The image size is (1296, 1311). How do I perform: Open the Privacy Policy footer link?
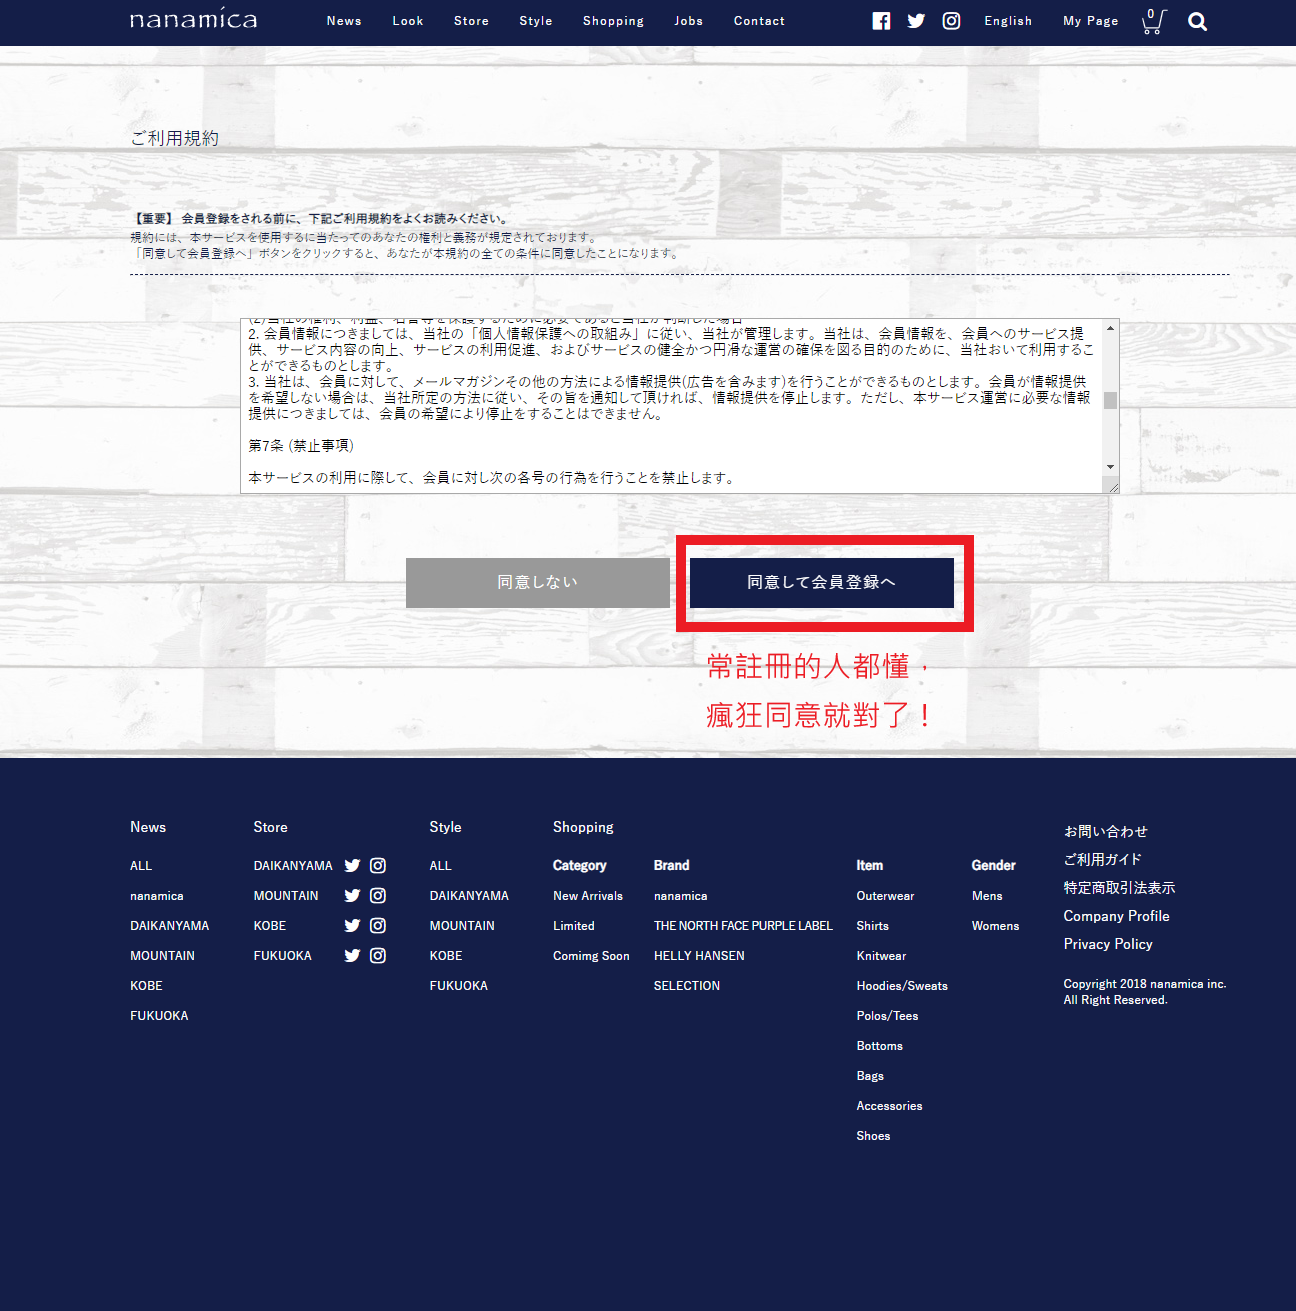pyautogui.click(x=1108, y=944)
